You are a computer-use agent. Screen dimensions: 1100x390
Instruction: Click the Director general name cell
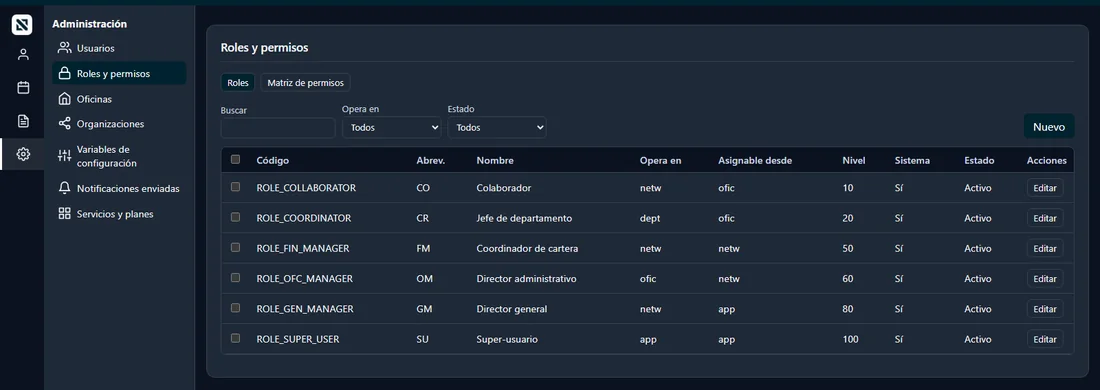click(511, 309)
